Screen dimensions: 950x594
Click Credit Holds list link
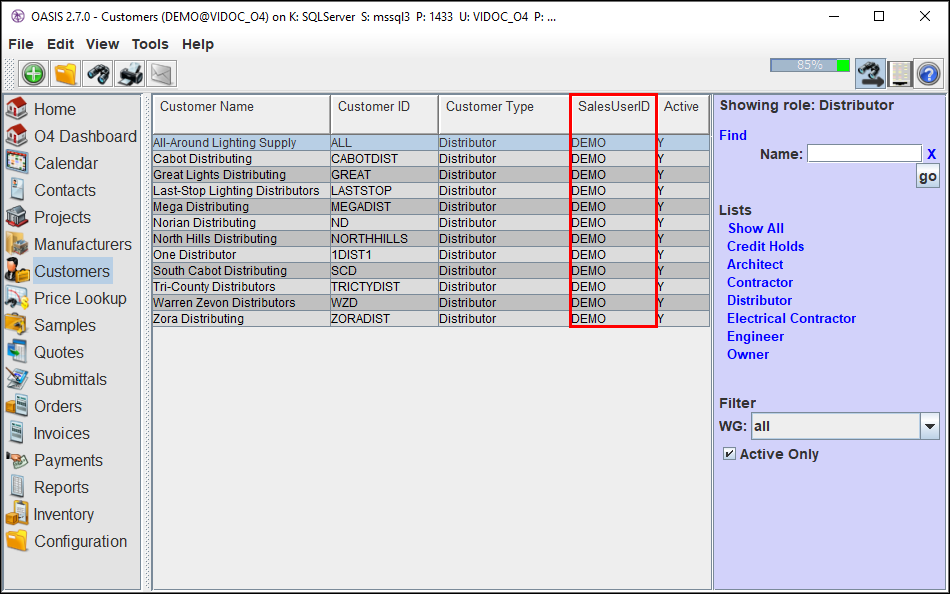pyautogui.click(x=765, y=246)
